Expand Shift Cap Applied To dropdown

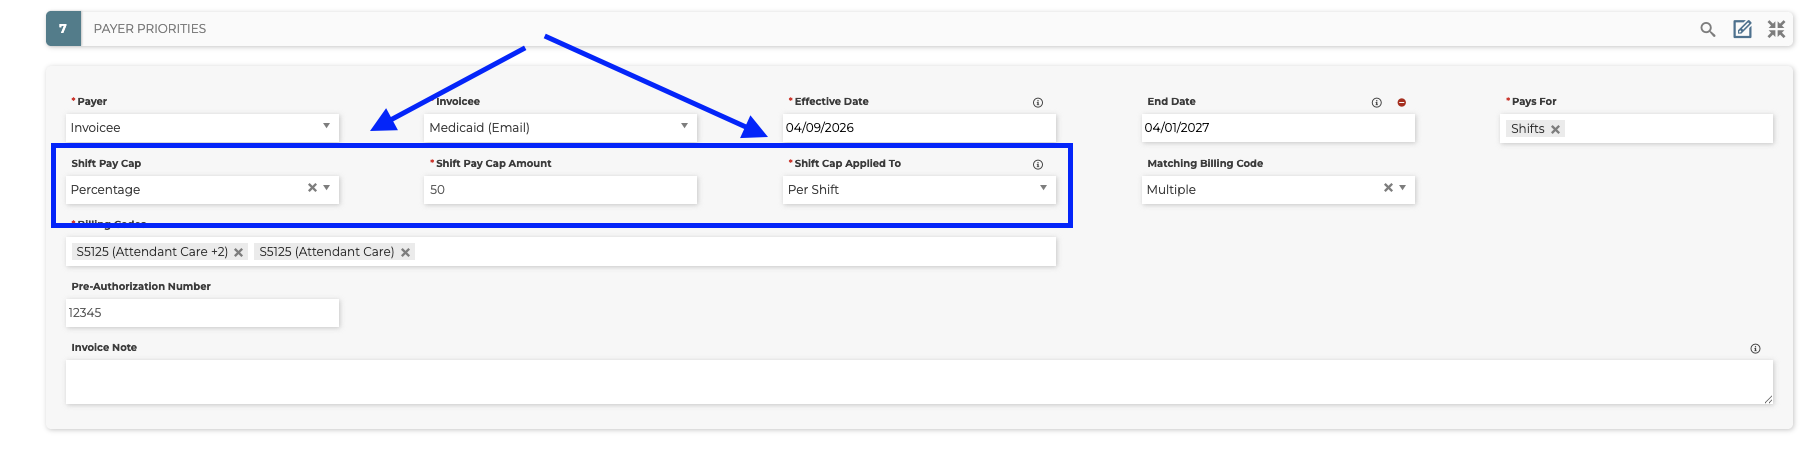point(1043,188)
